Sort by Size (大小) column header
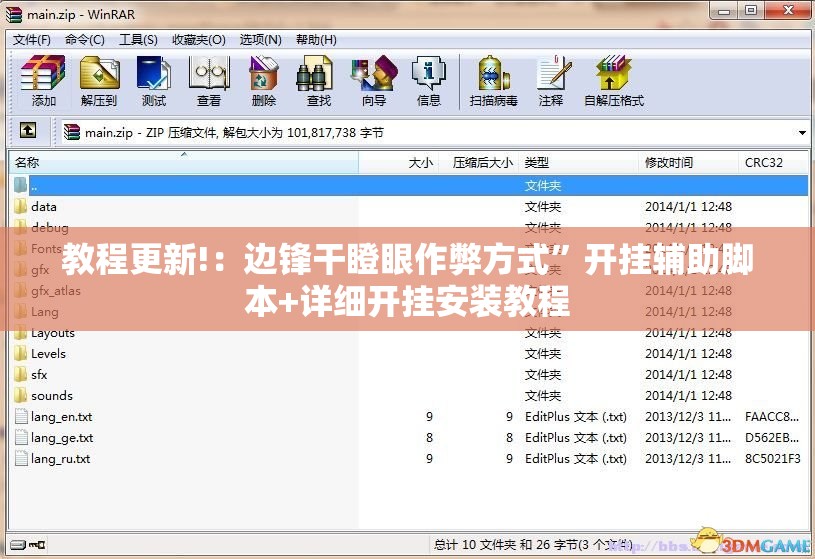This screenshot has width=815, height=559. point(399,163)
